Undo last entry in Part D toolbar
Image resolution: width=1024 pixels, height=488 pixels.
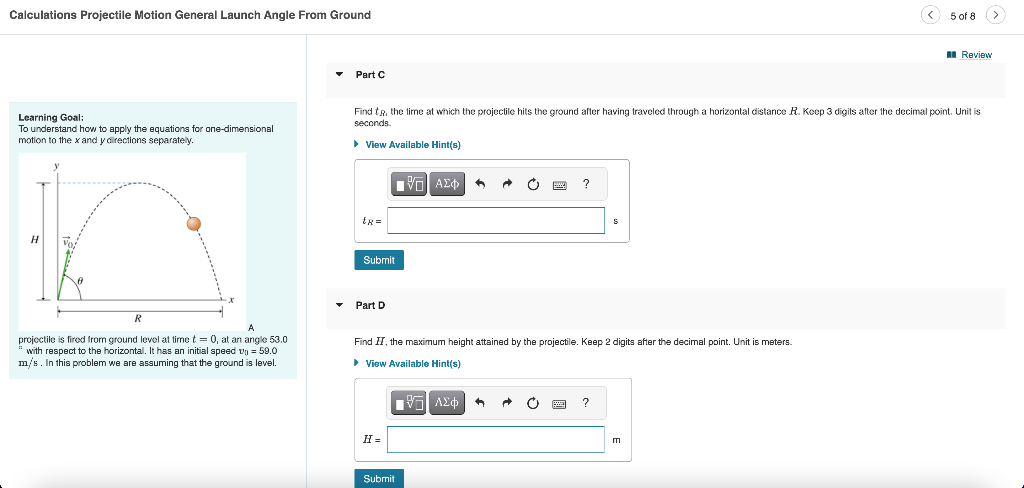coord(480,403)
